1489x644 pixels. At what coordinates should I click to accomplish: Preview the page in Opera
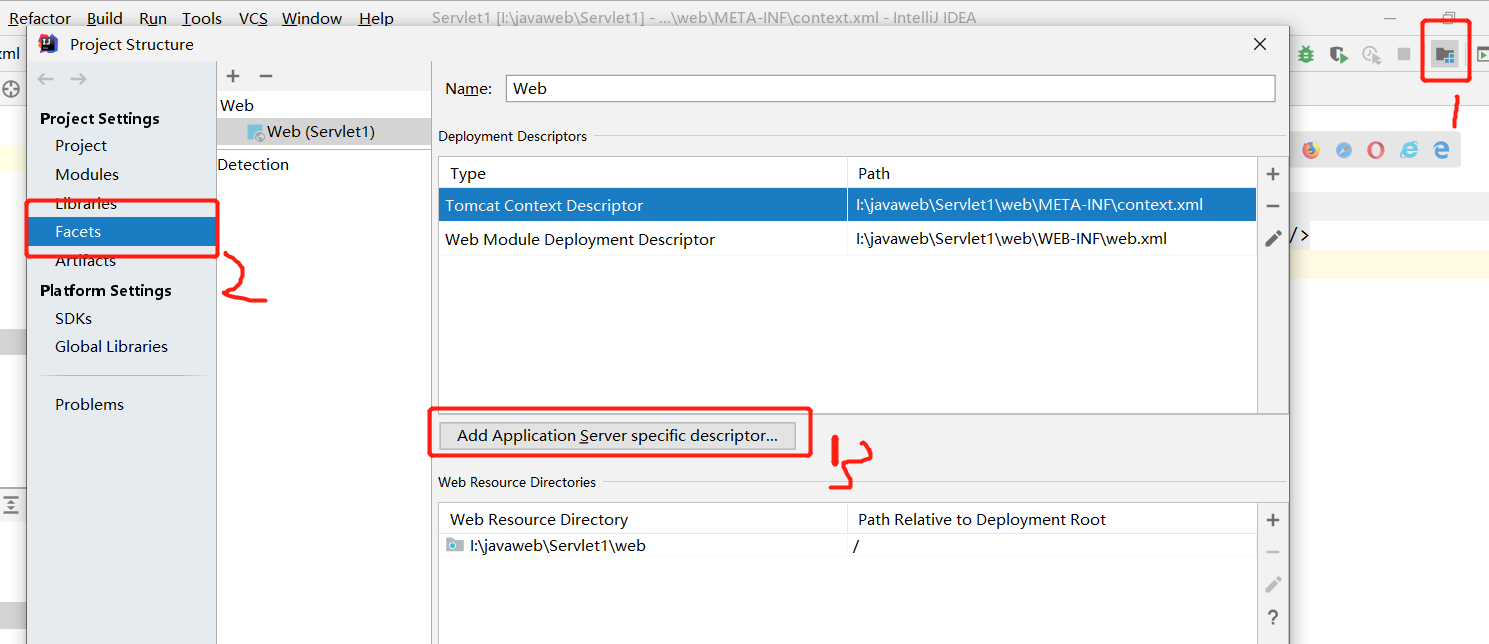[x=1375, y=150]
